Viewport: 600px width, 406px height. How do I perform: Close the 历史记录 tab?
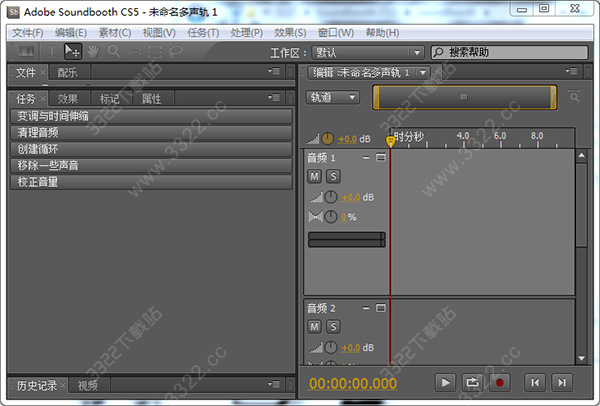[x=63, y=384]
